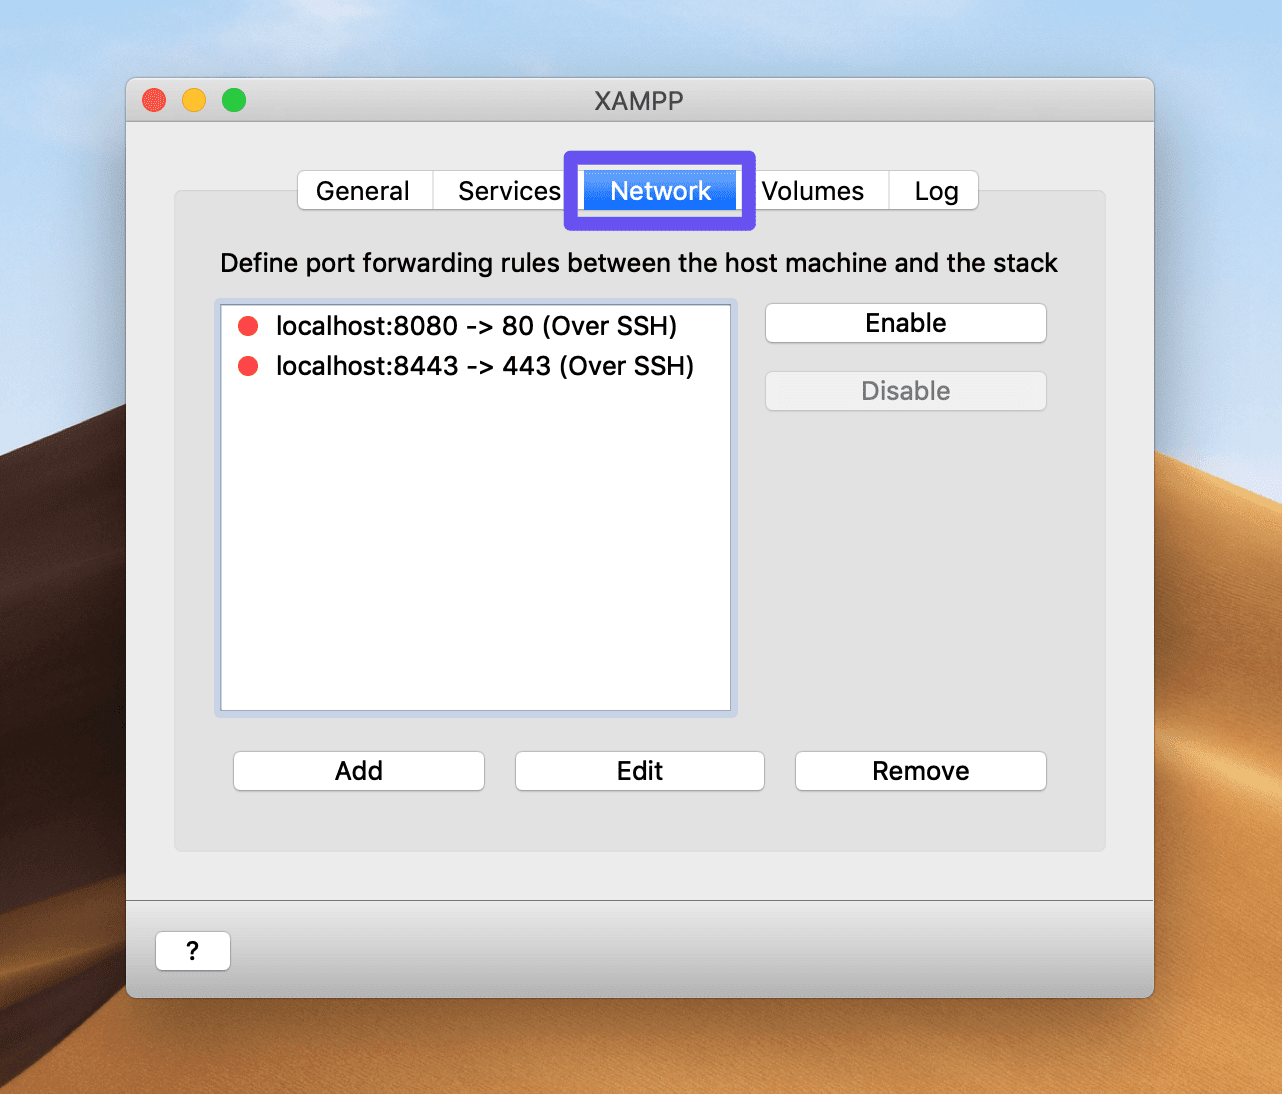The image size is (1282, 1094).
Task: Remove the selected port forwarding rule
Action: [x=919, y=770]
